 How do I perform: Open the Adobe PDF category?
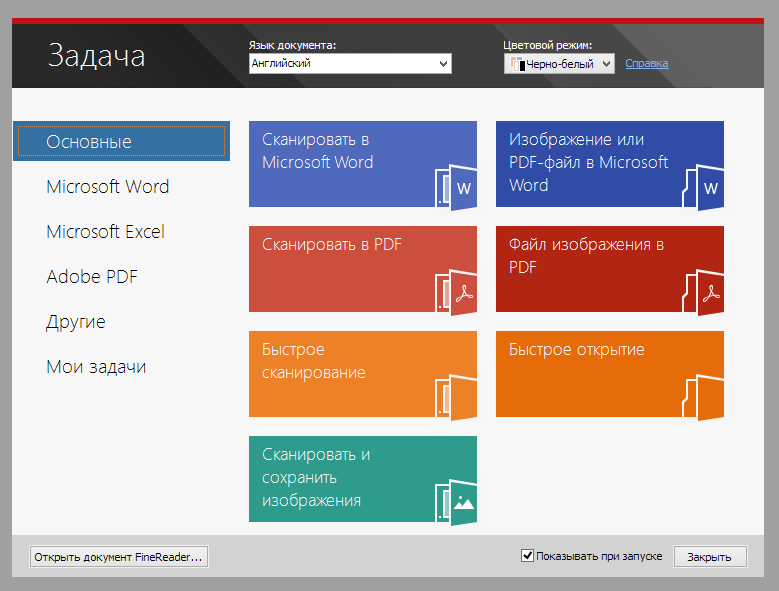(x=92, y=277)
